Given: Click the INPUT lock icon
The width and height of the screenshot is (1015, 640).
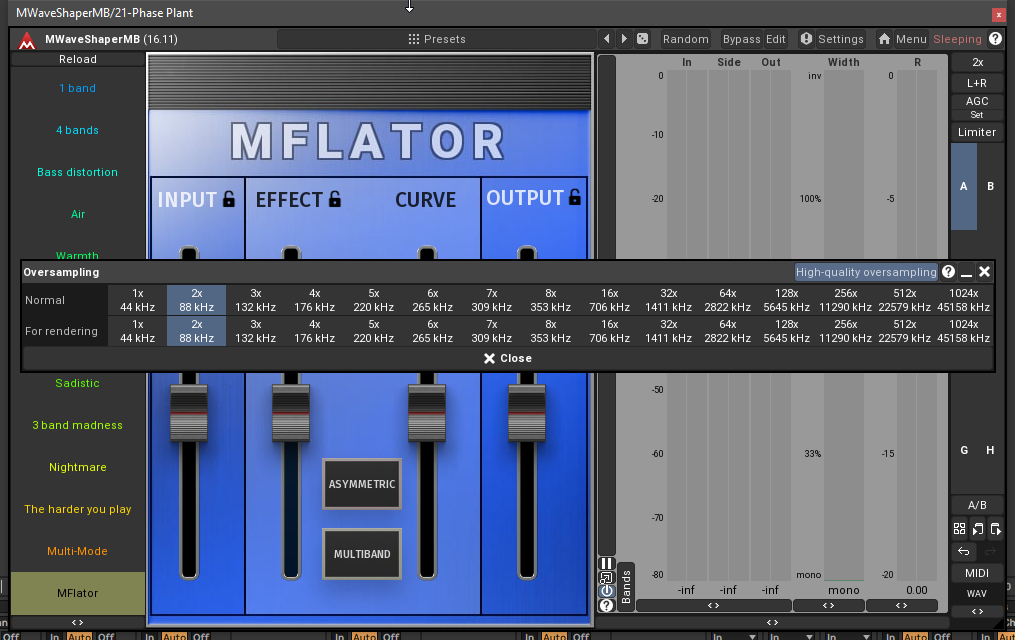Looking at the screenshot, I should (x=229, y=199).
